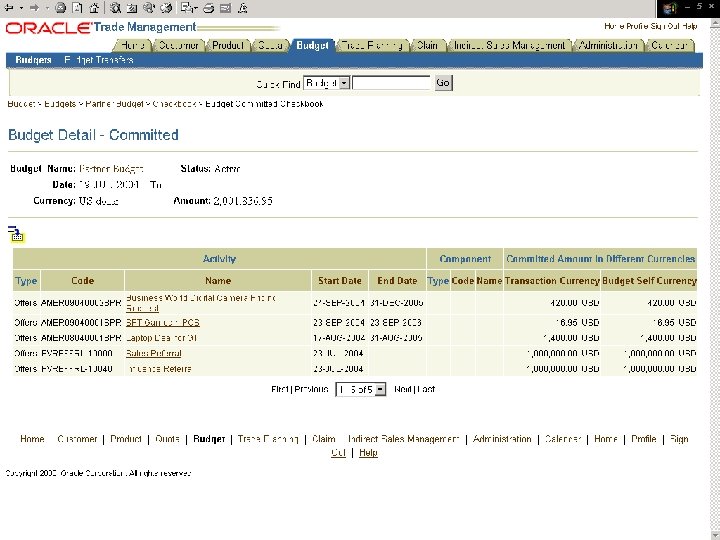Click the Next pagination link
720x540 pixels.
tap(403, 389)
